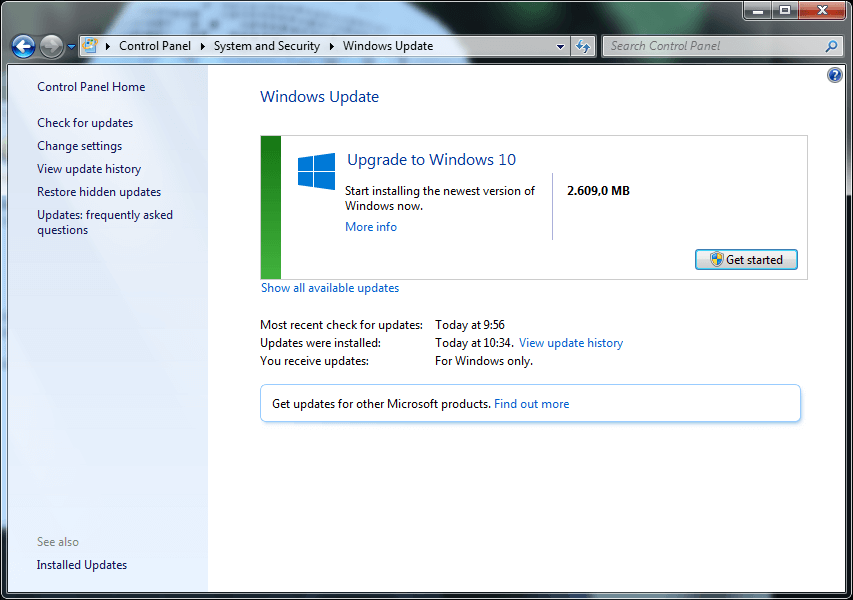Open the More info link
This screenshot has width=853, height=600.
click(371, 227)
